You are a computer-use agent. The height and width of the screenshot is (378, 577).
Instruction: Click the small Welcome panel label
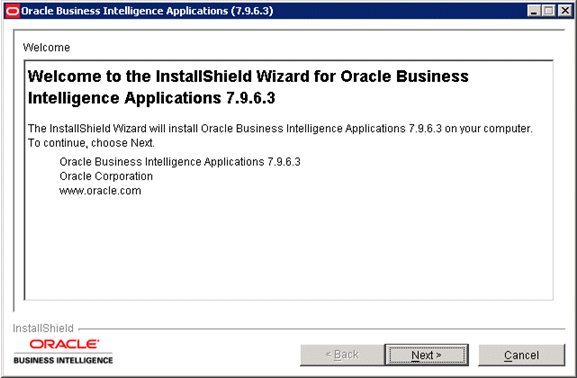pos(46,47)
